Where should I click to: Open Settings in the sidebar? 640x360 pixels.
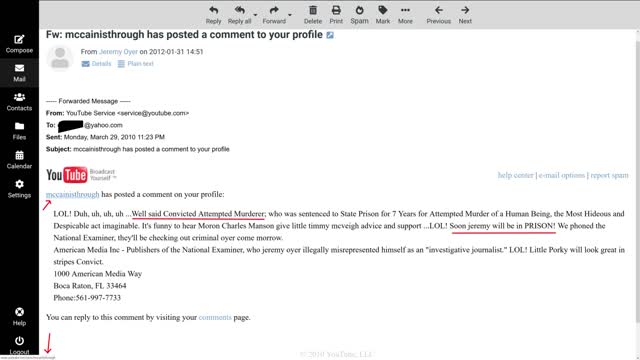pyautogui.click(x=19, y=189)
